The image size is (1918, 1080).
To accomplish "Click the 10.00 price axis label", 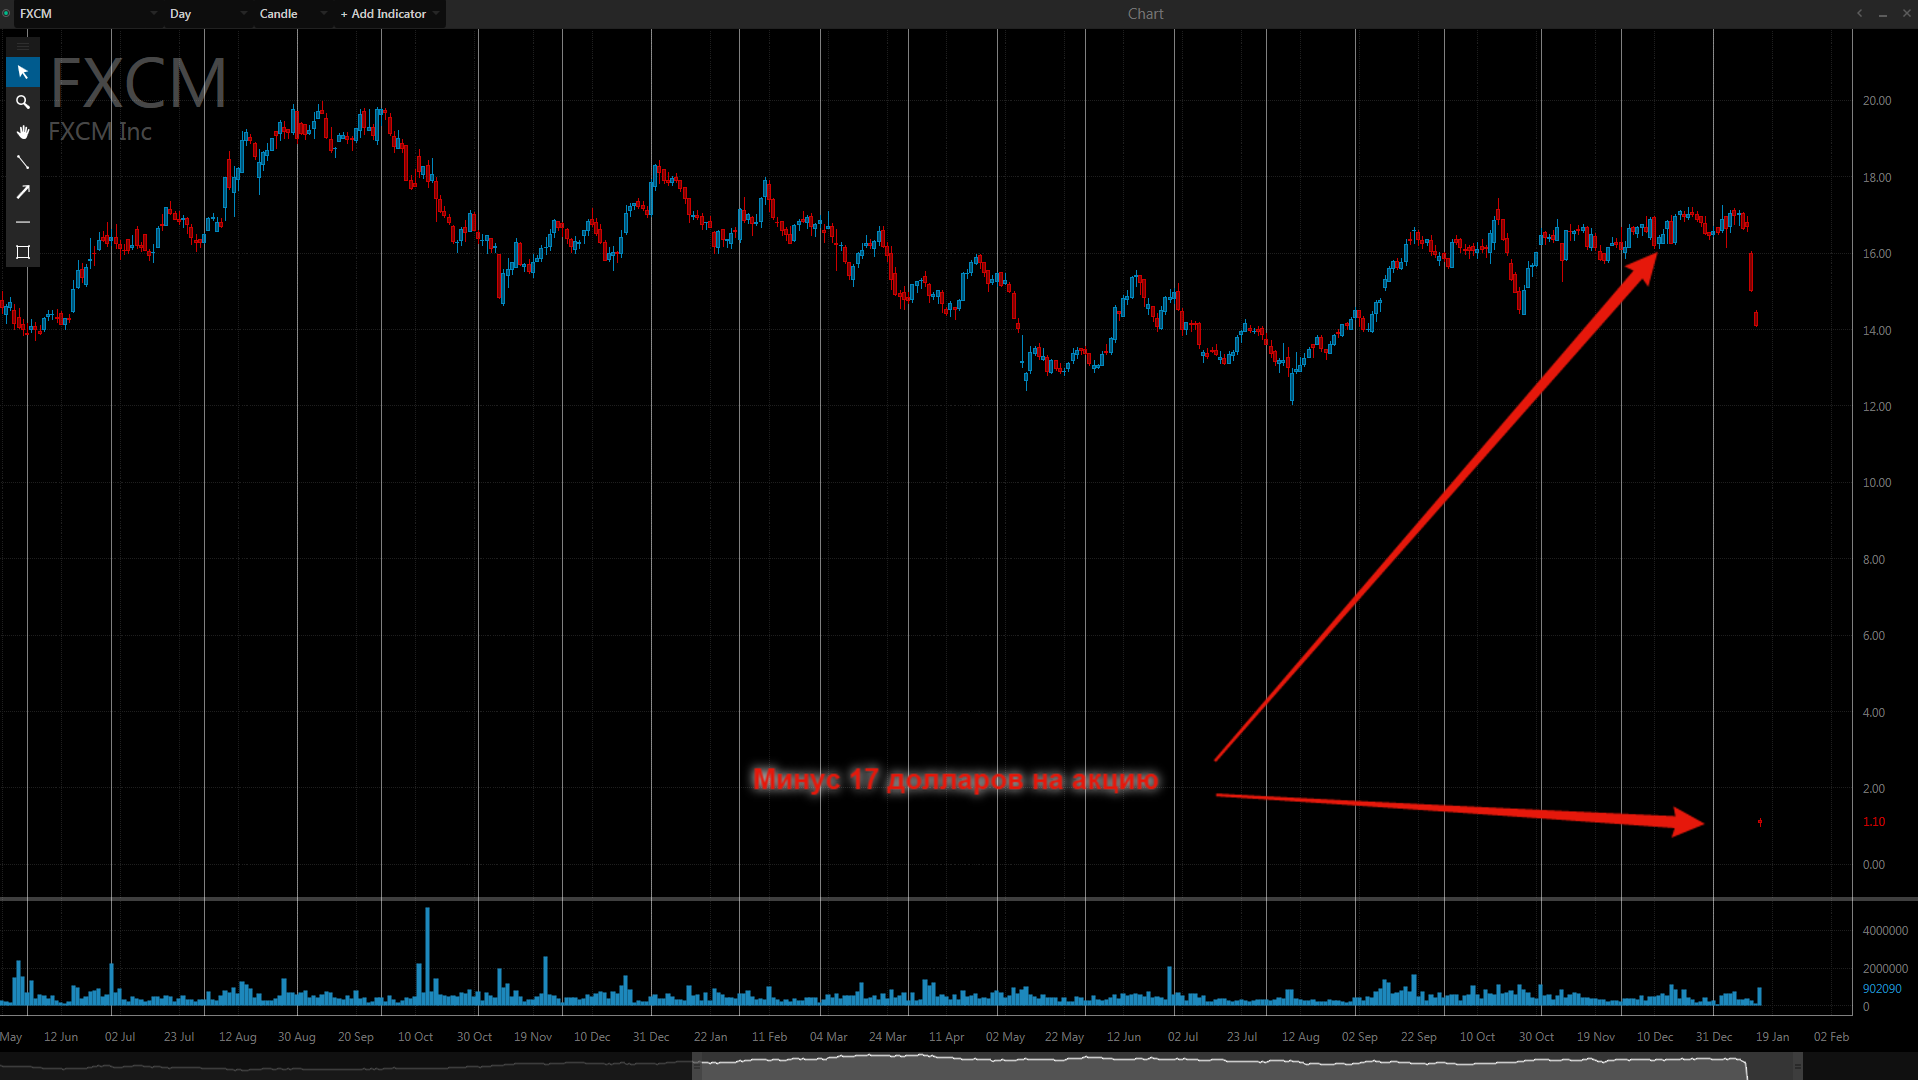I will pos(1877,483).
